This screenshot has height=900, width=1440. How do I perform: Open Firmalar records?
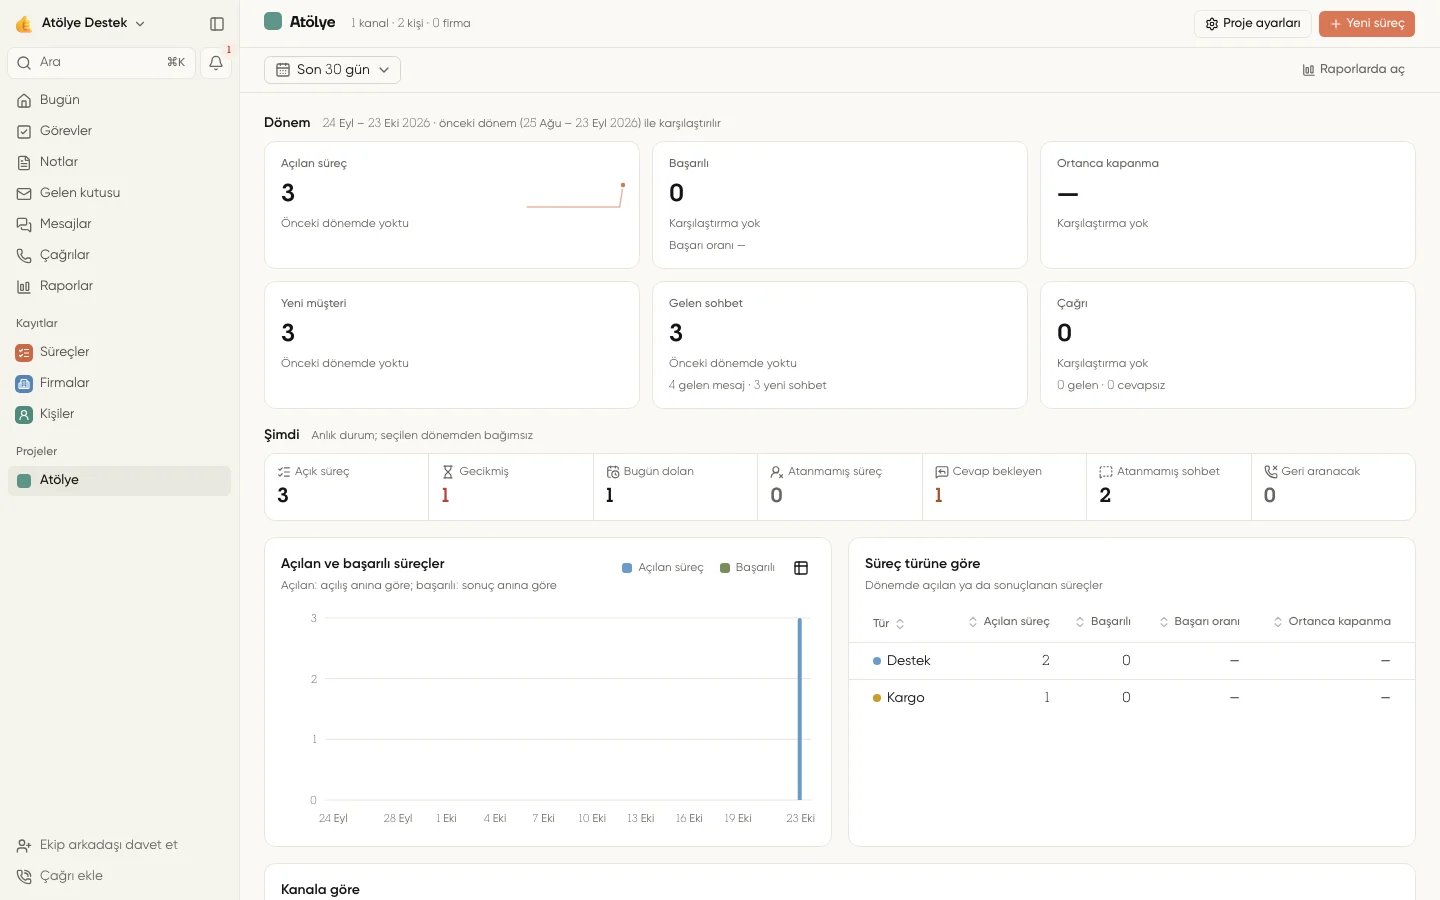click(120, 383)
